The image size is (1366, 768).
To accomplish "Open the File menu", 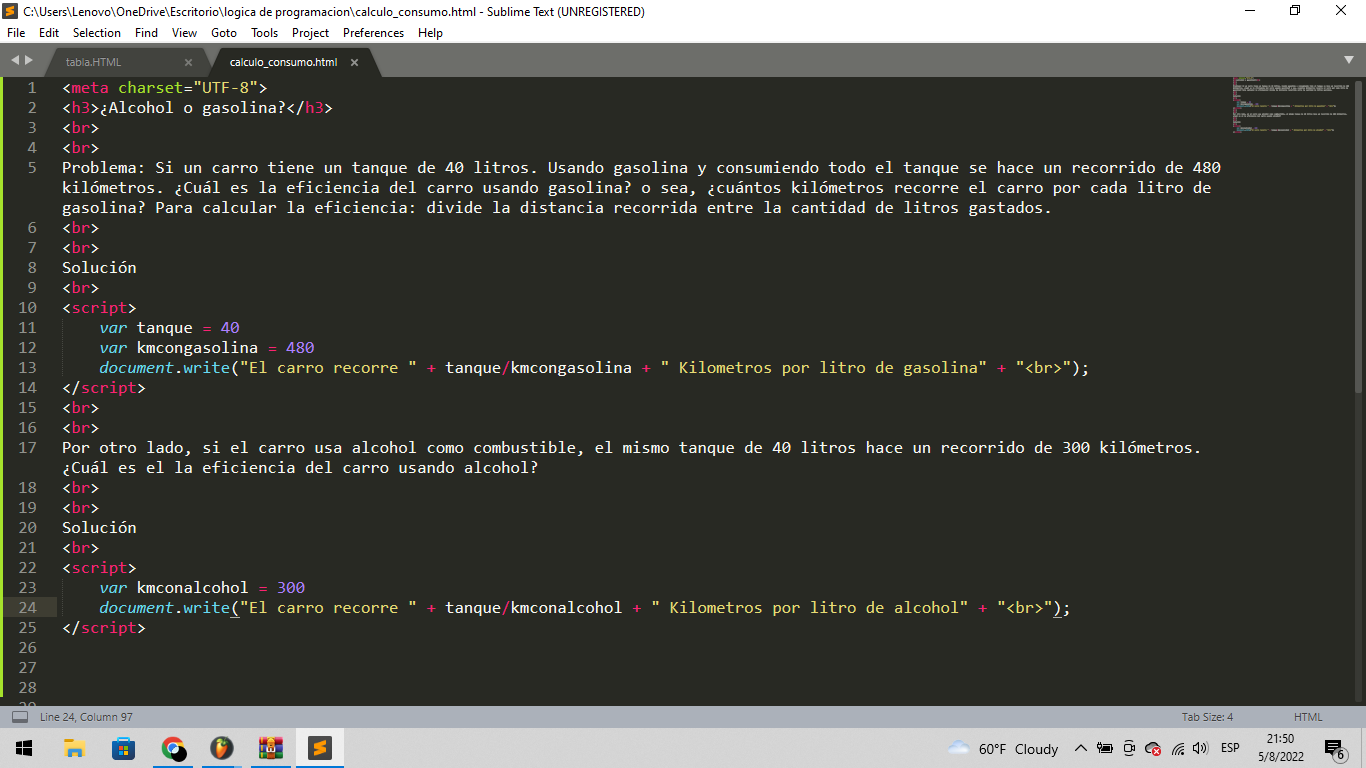I will [16, 33].
